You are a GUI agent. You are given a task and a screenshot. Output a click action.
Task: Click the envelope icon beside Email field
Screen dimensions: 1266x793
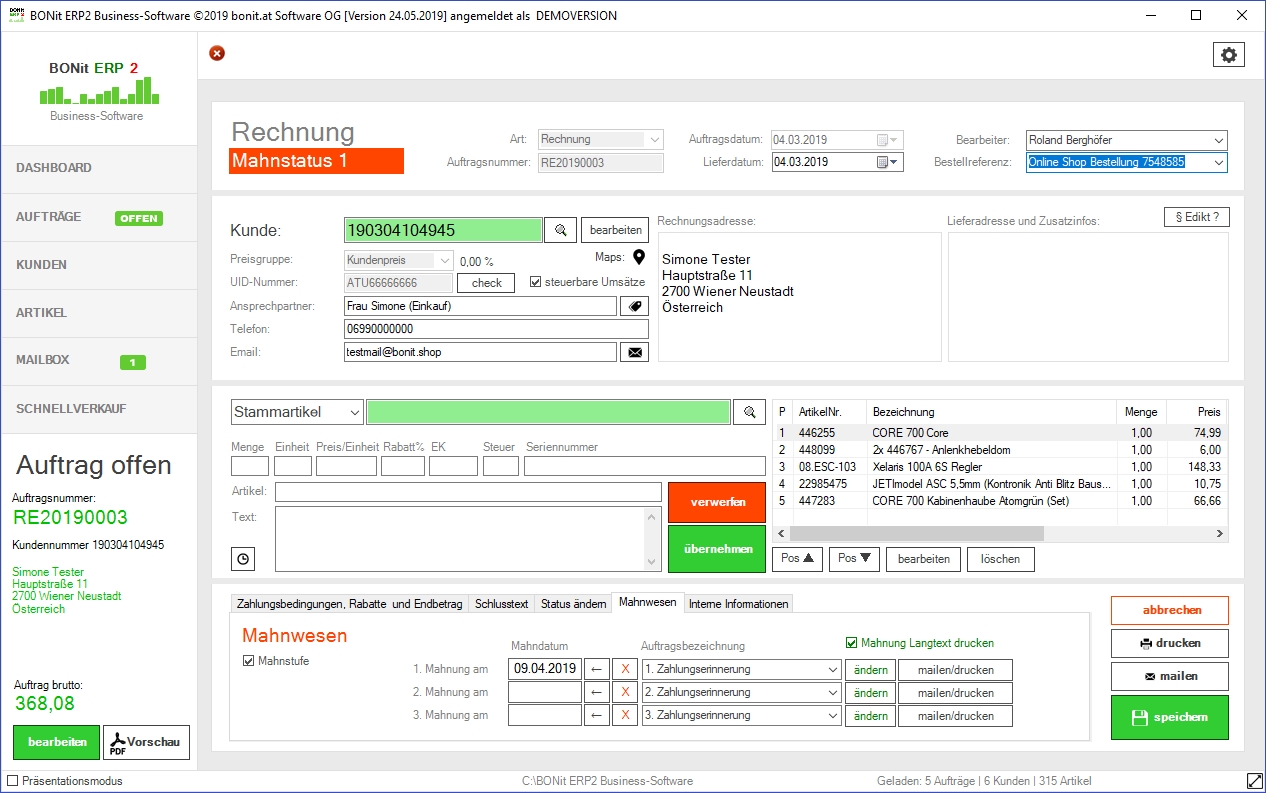tap(634, 352)
